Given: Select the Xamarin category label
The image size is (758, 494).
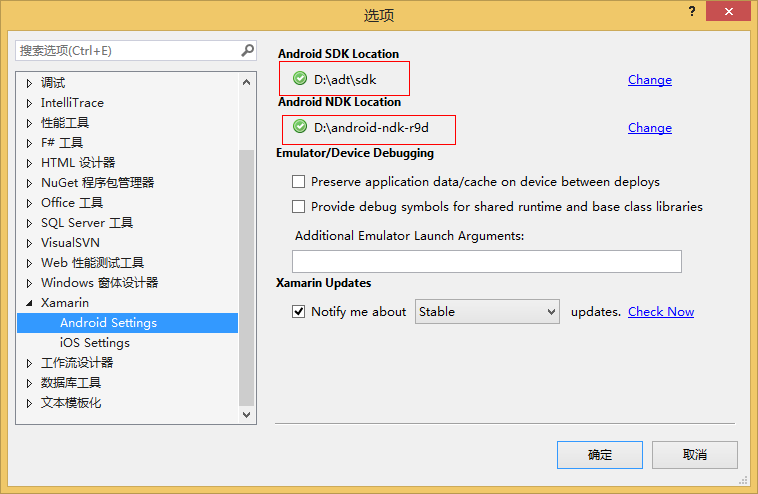Looking at the screenshot, I should 65,303.
